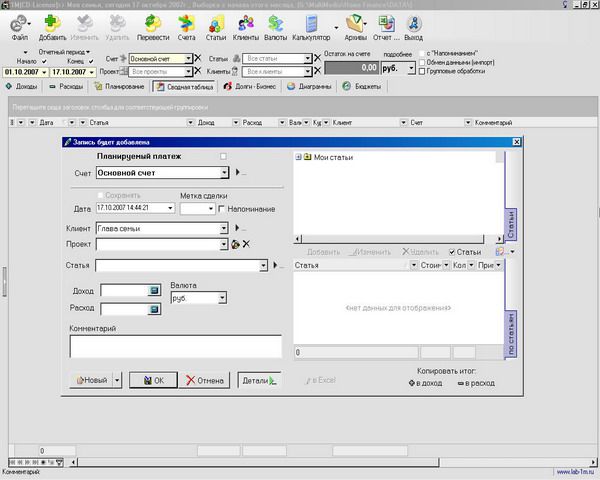Click the Добавить toolbar icon
Viewport: 600px width, 480px height.
pos(52,25)
